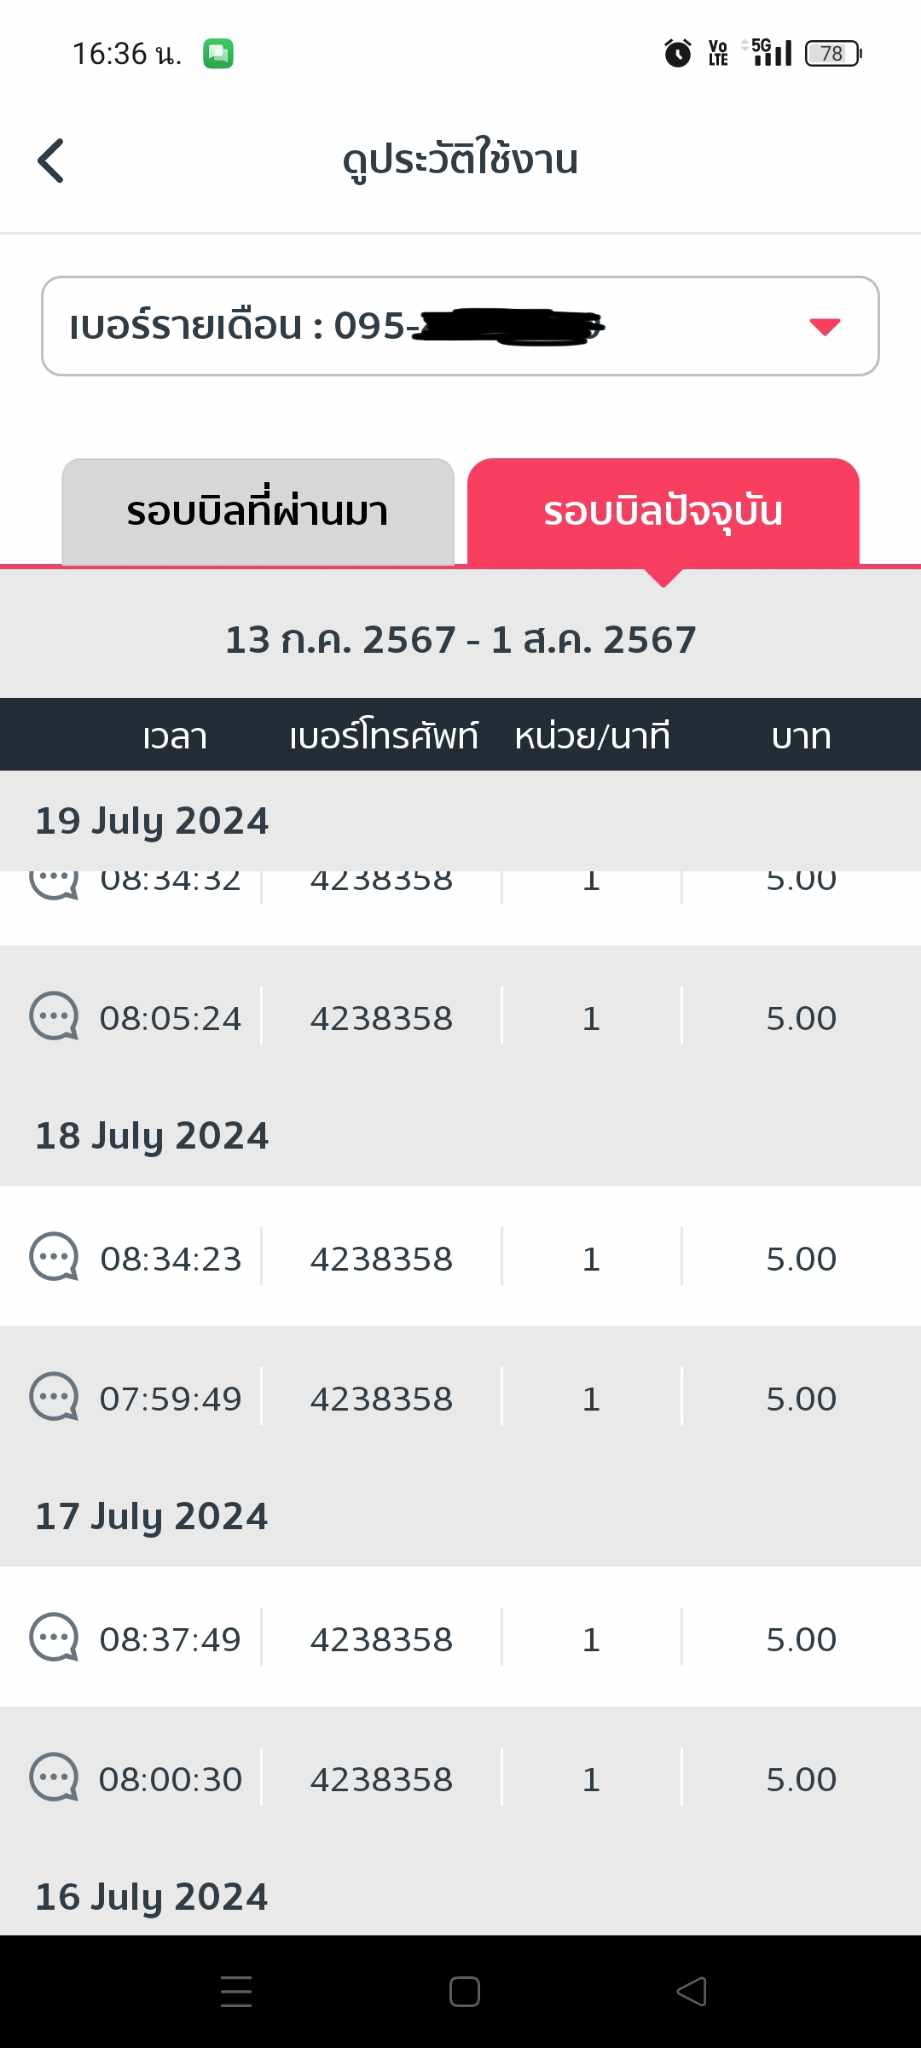921x2048 pixels.
Task: Open the เบอร์รายเดือน number selector
Action: click(460, 326)
